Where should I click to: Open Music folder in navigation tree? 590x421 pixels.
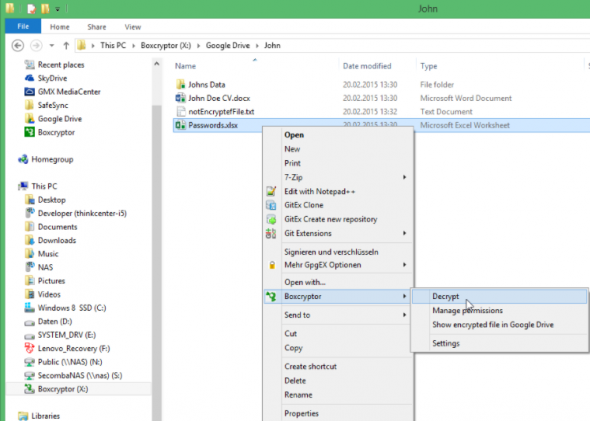click(x=48, y=254)
